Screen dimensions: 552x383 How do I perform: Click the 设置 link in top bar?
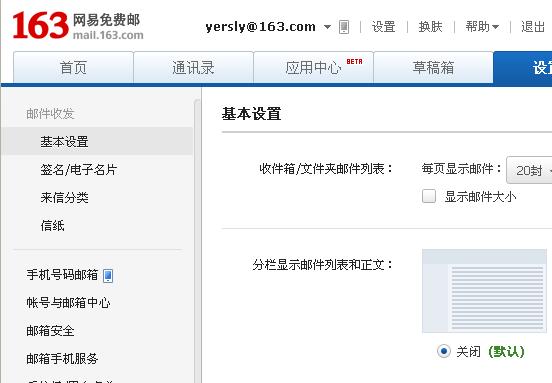(x=384, y=27)
